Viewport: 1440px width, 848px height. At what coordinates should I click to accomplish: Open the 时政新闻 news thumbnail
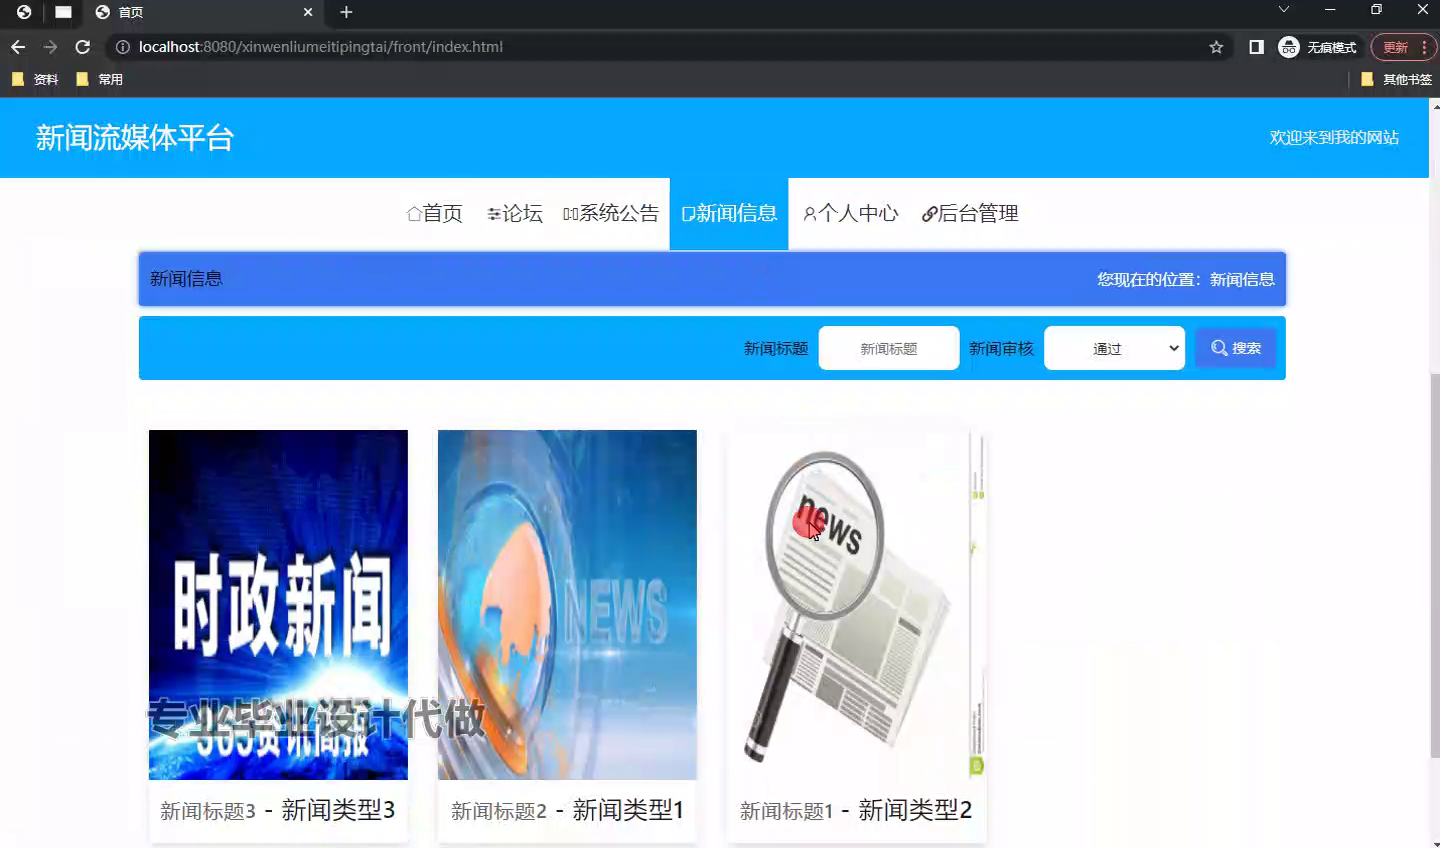click(x=278, y=604)
